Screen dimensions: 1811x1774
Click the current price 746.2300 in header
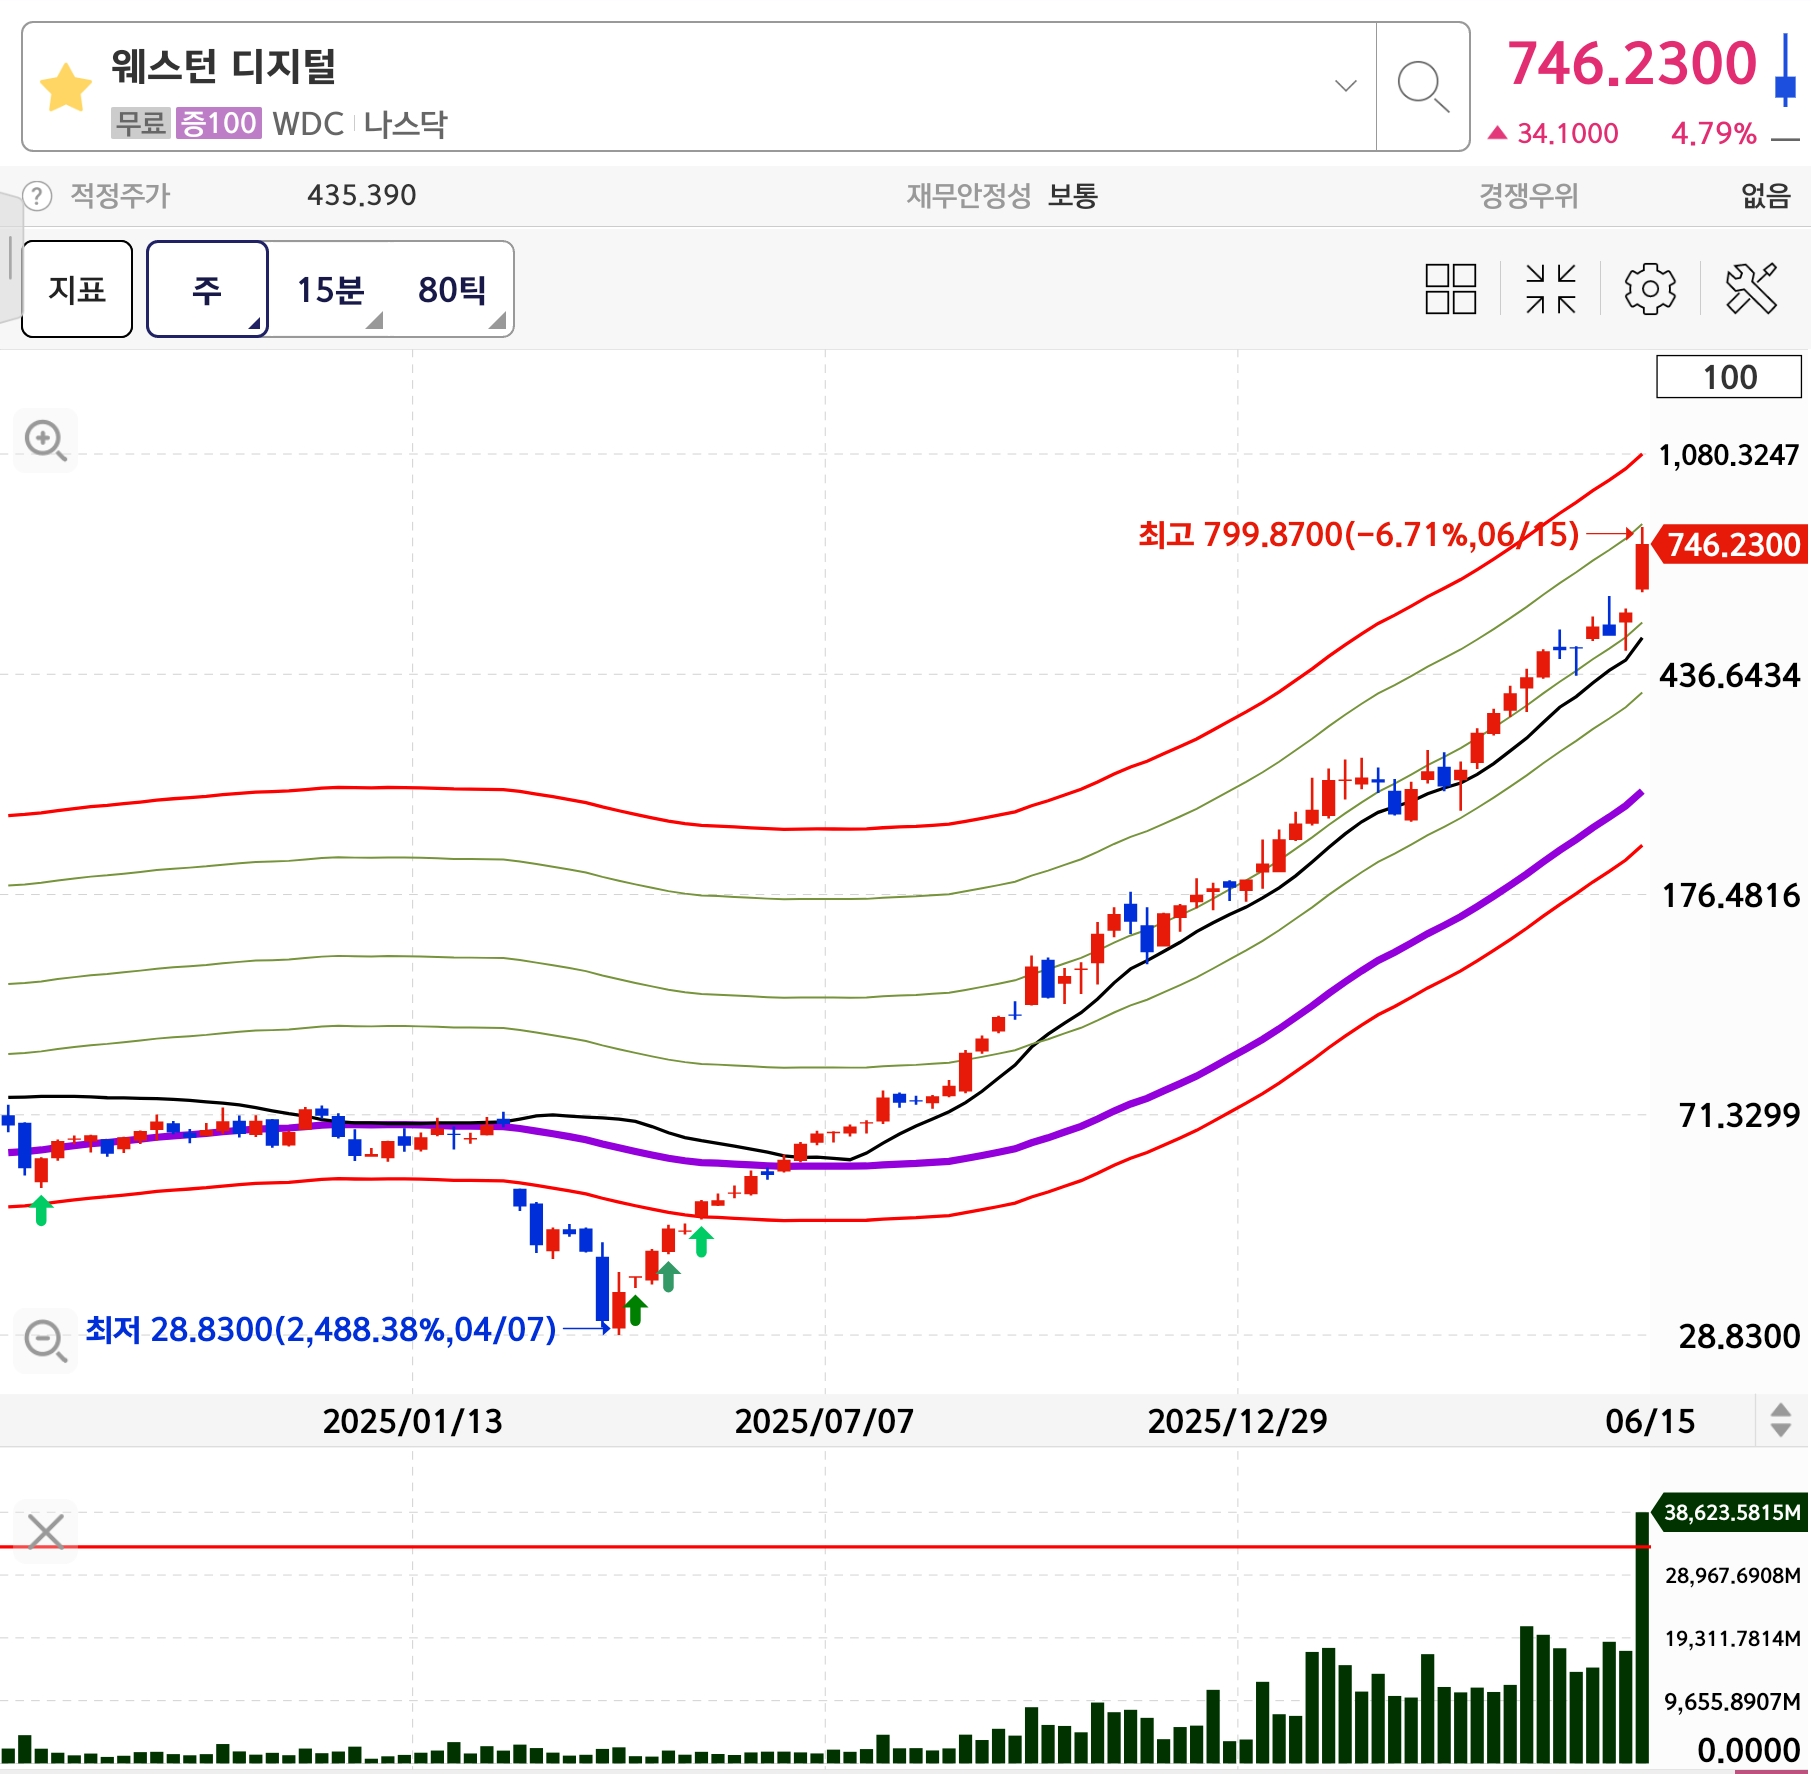pyautogui.click(x=1632, y=63)
